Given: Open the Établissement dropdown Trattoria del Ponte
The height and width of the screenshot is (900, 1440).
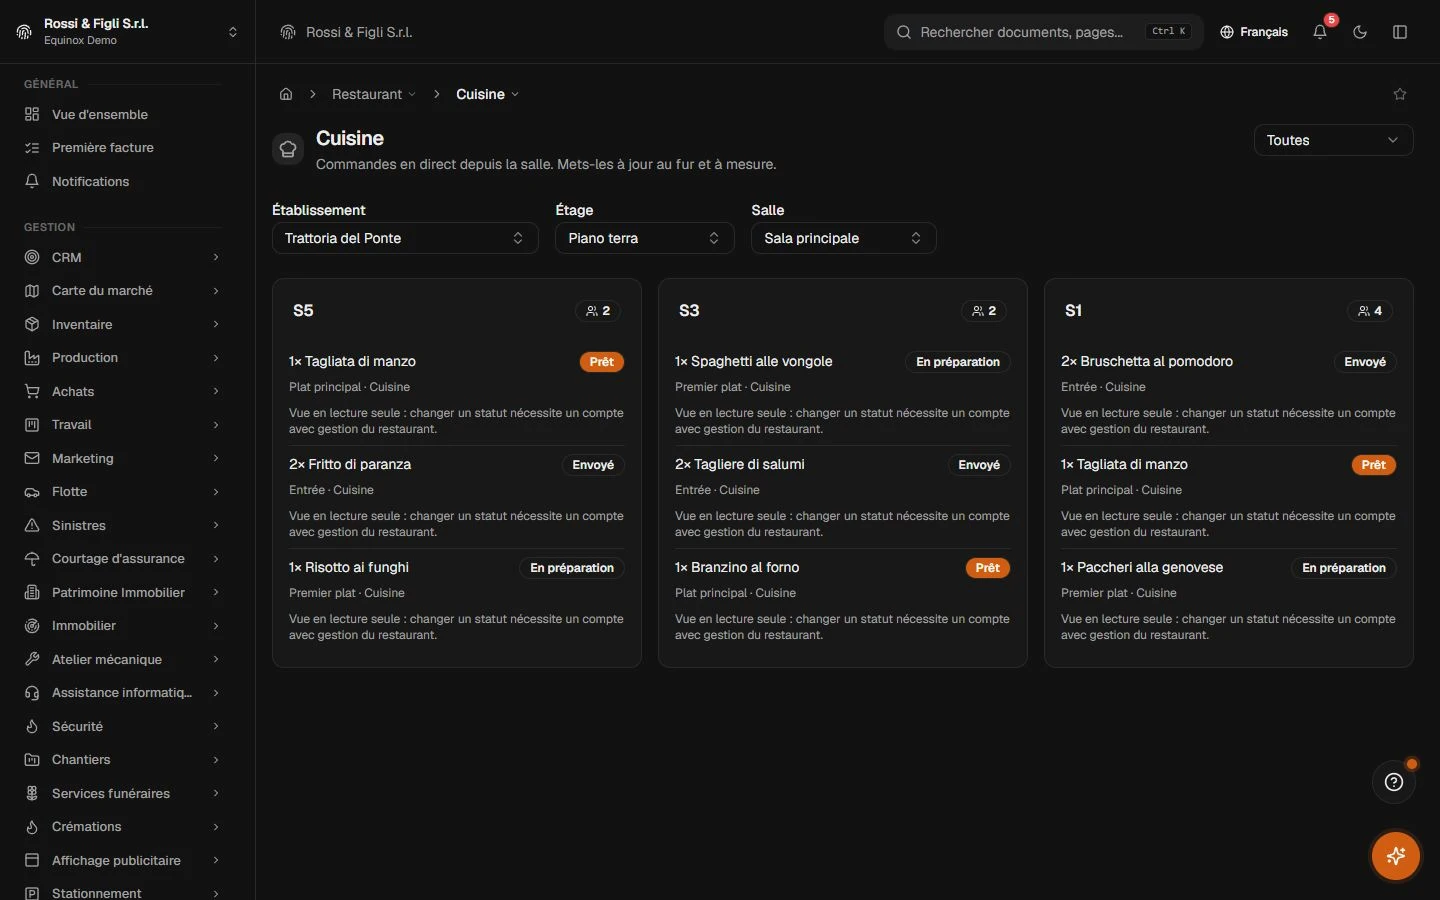Looking at the screenshot, I should tap(405, 238).
